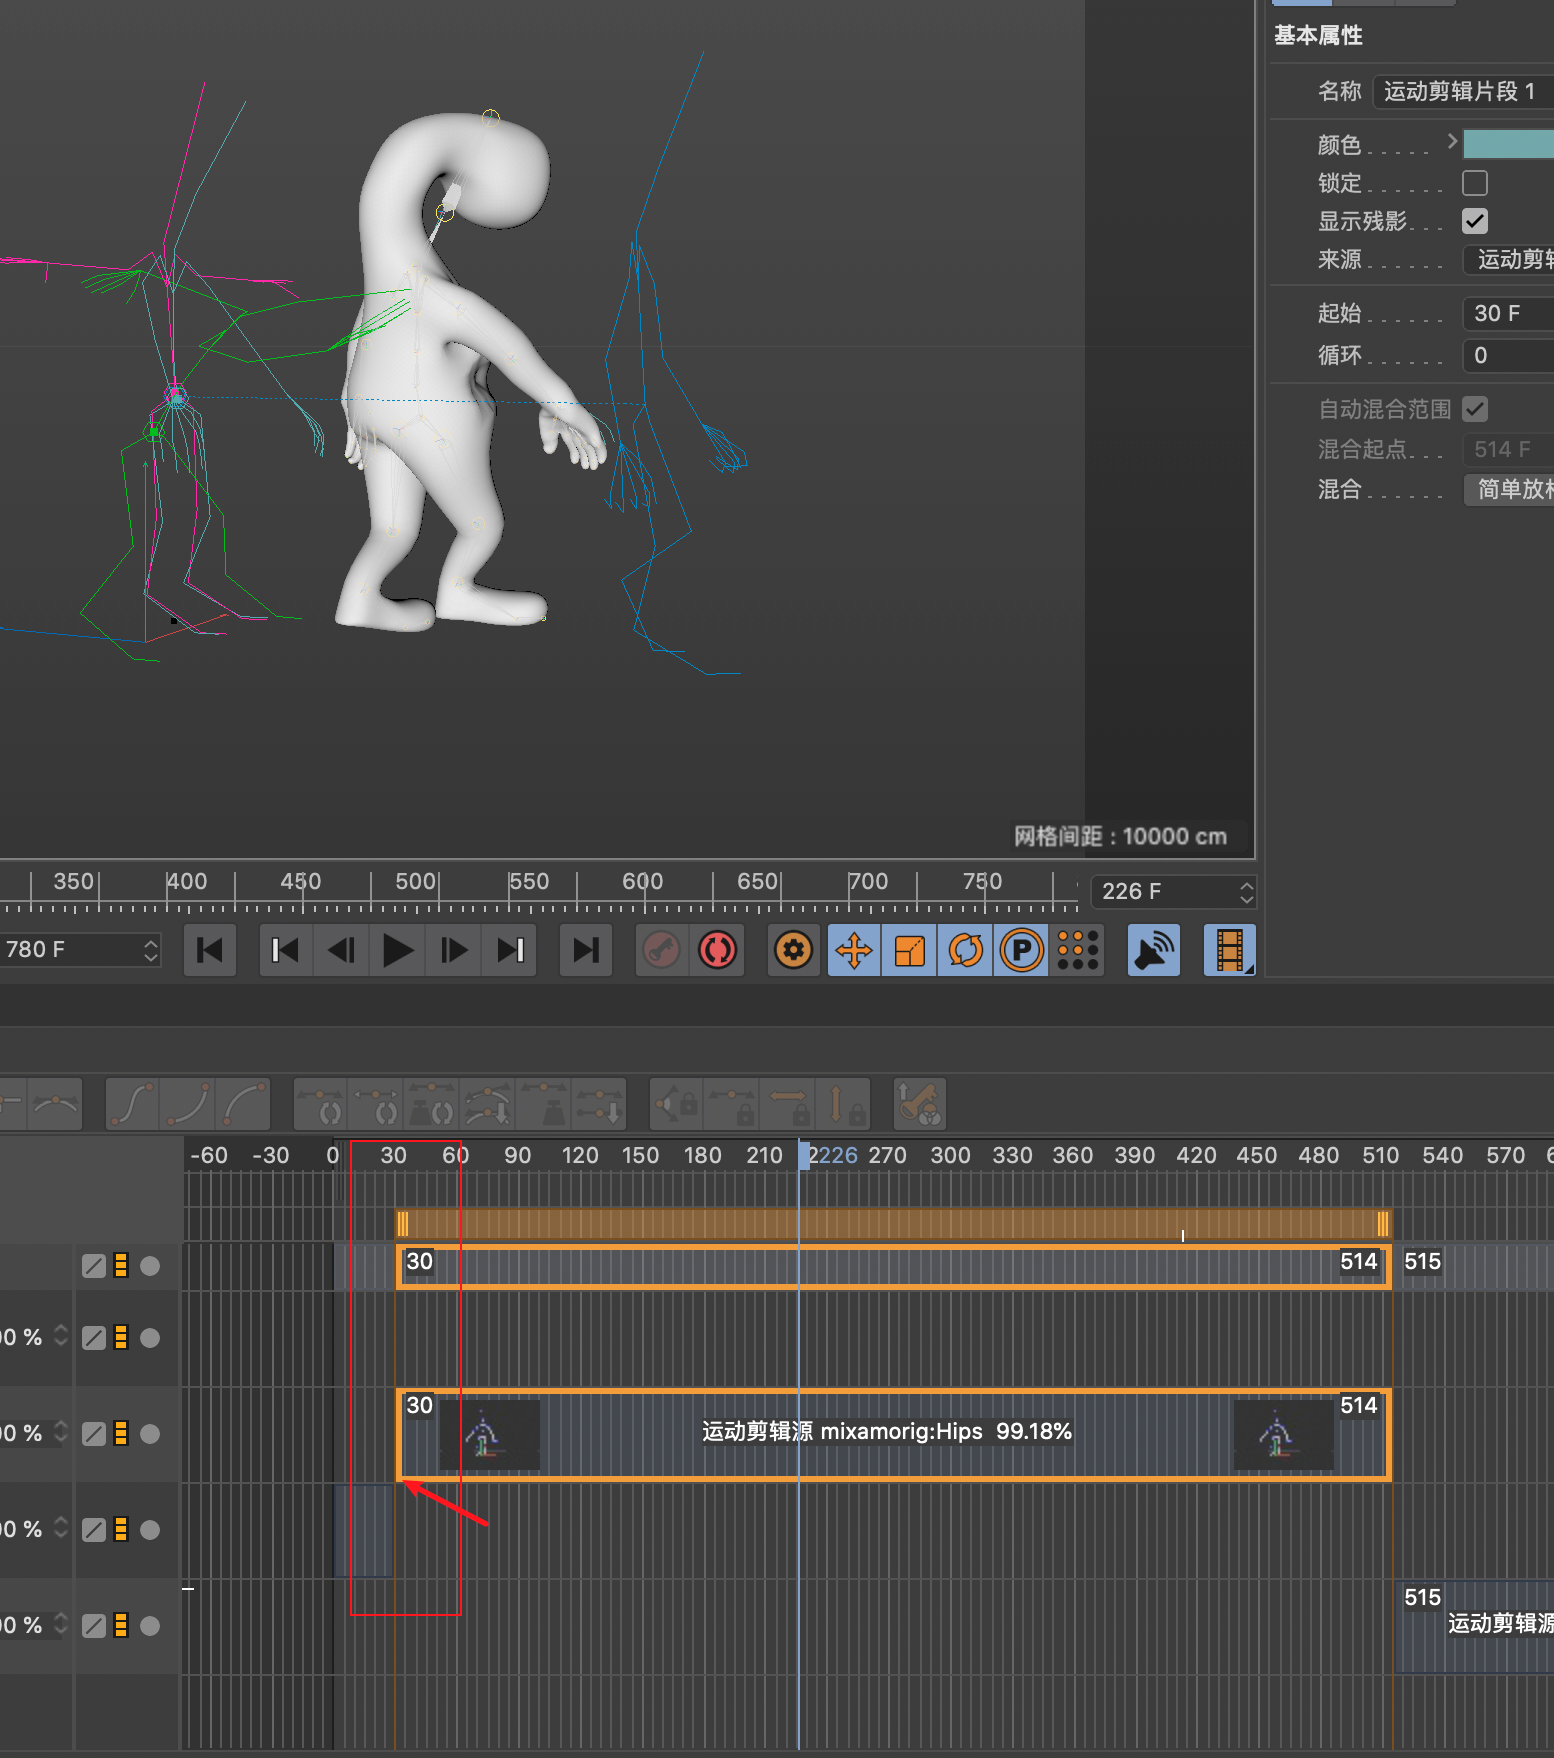Enable the 锁定 (lock) checkbox

coord(1474,183)
